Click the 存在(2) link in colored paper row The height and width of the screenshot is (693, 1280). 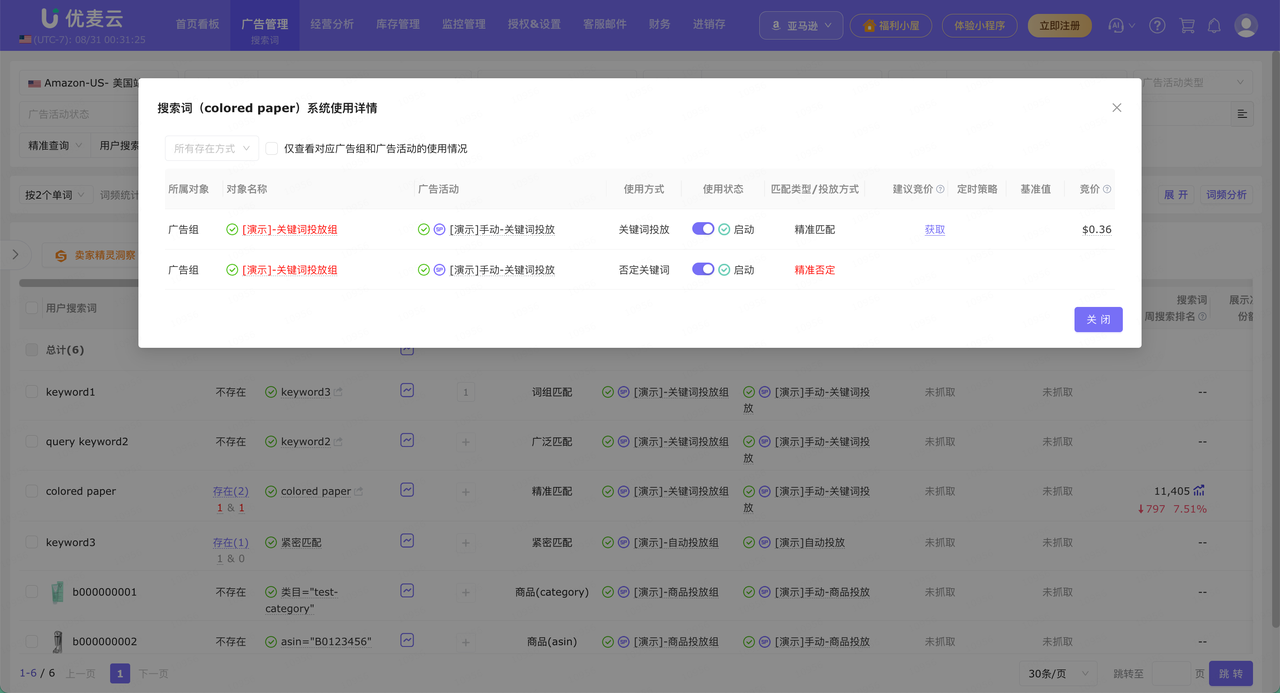click(230, 491)
